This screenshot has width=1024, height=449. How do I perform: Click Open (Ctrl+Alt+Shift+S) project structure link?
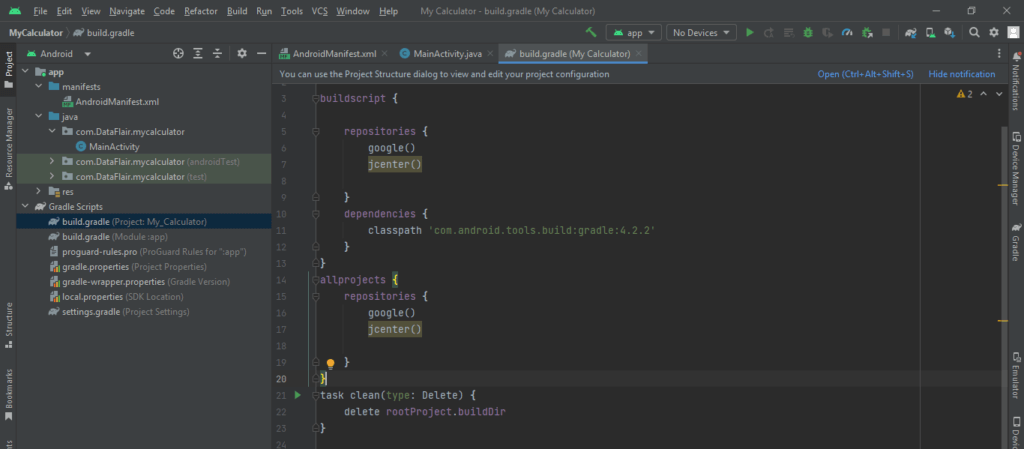pos(865,74)
